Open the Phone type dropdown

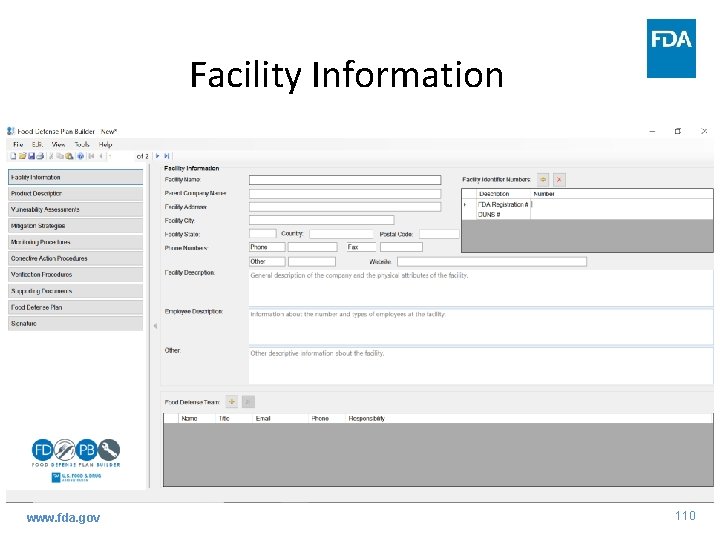tap(267, 247)
